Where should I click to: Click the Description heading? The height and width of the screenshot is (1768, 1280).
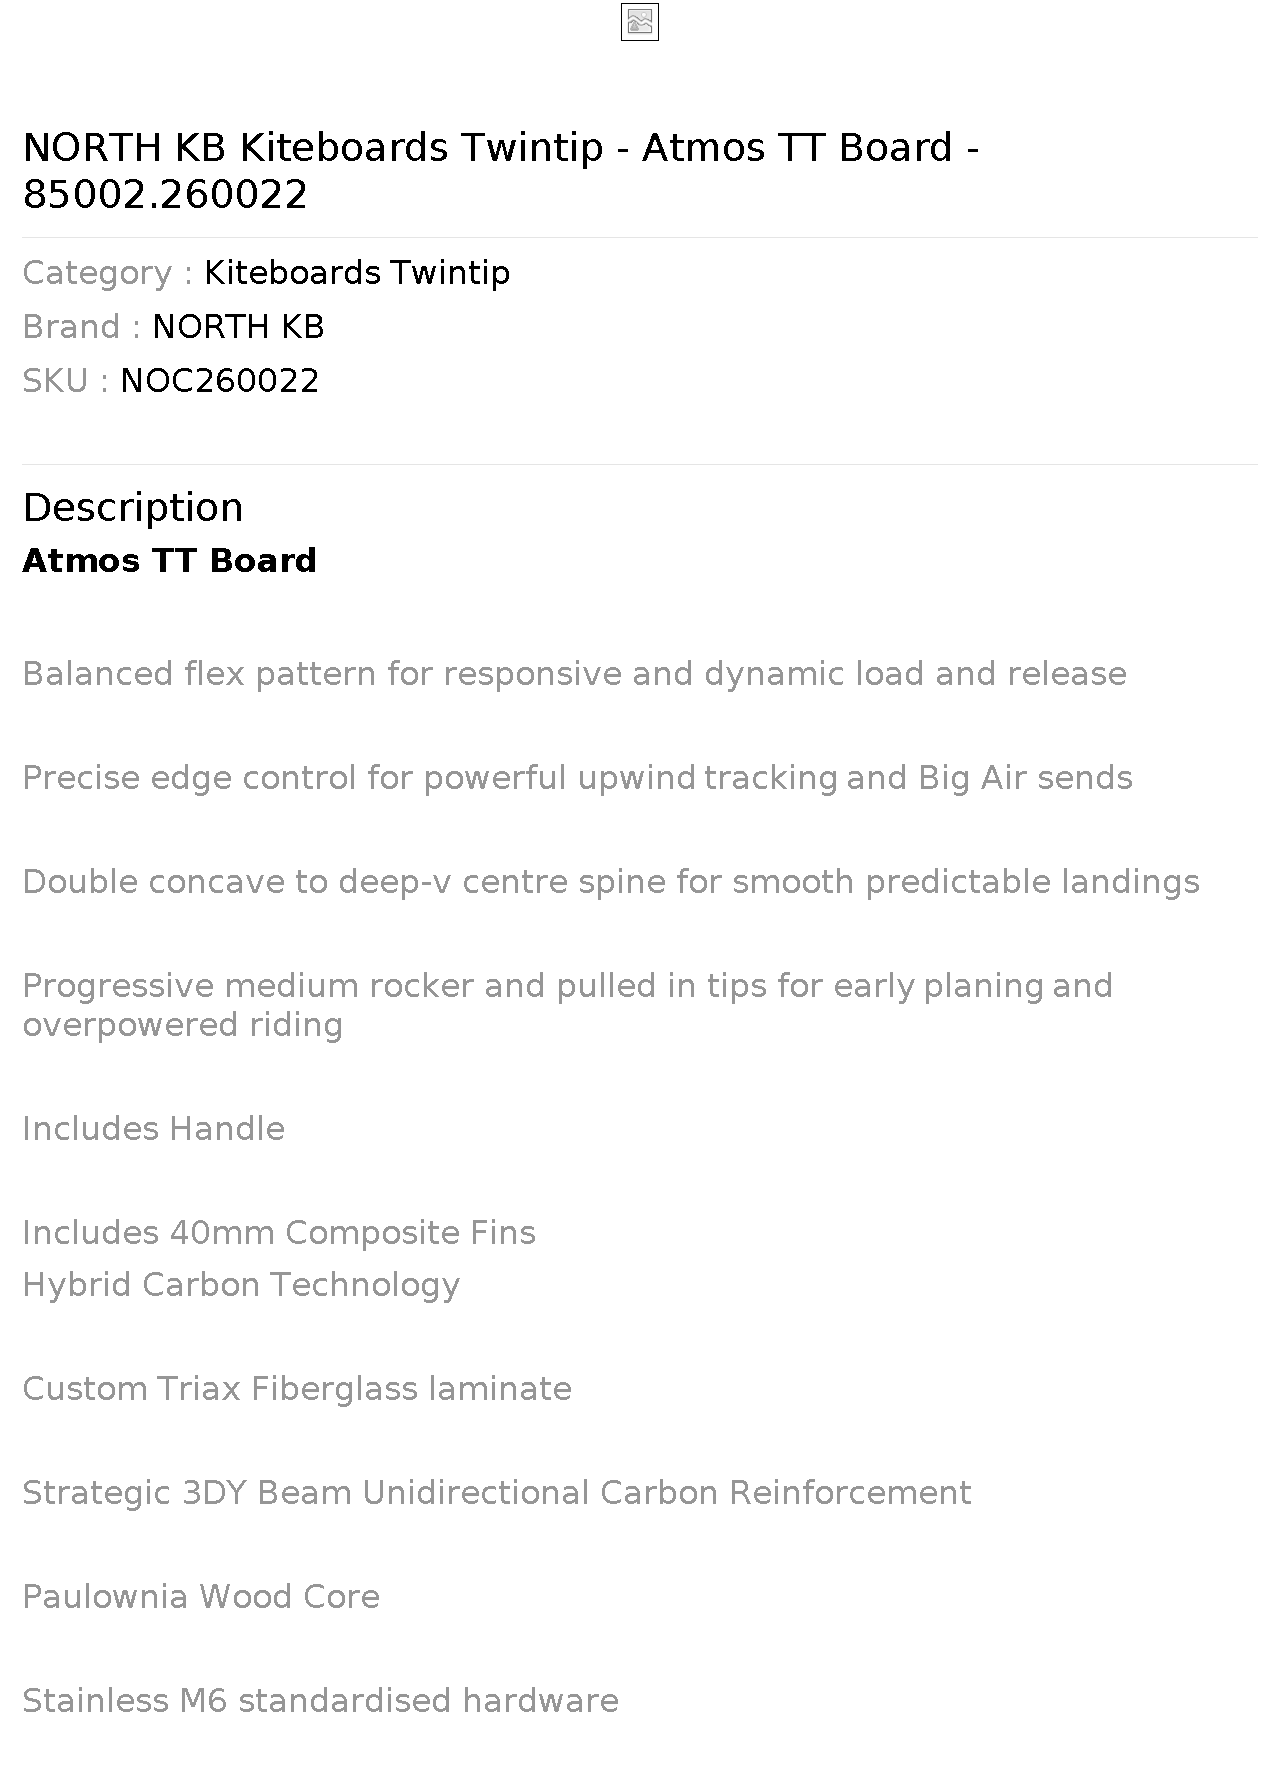point(133,508)
